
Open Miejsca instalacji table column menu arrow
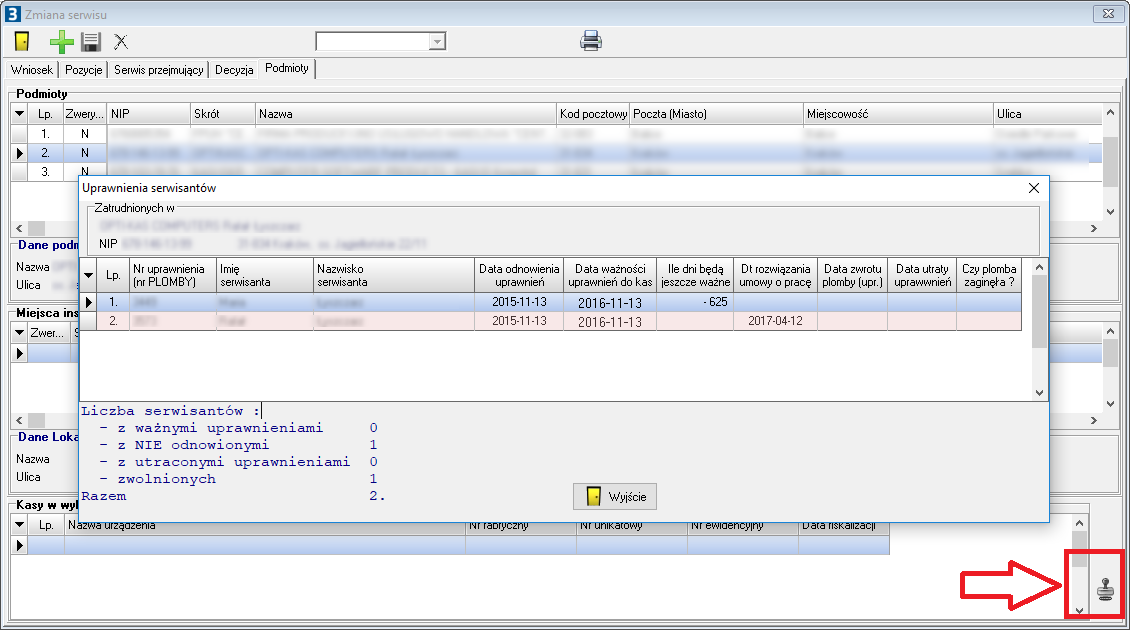(19, 333)
